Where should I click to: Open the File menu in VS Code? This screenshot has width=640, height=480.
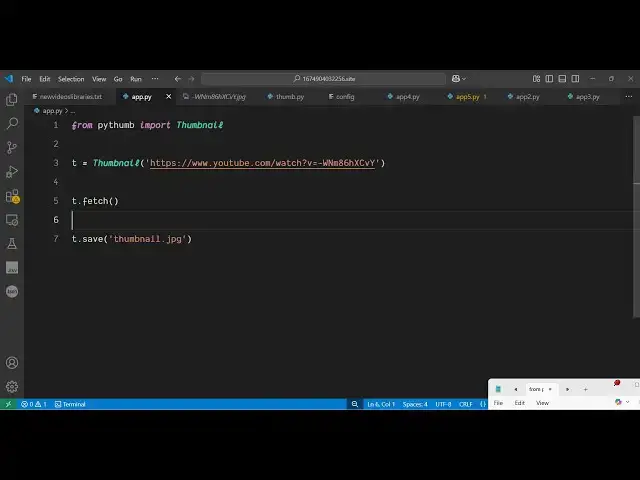point(27,79)
